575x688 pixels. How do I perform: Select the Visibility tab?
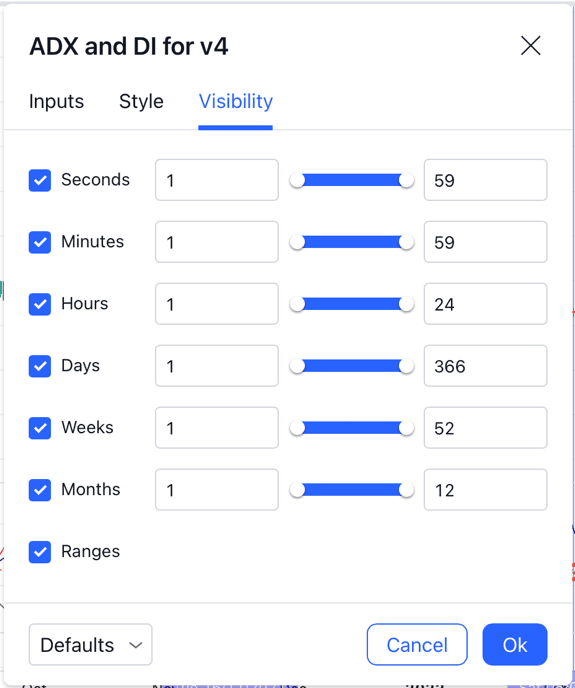pos(236,101)
